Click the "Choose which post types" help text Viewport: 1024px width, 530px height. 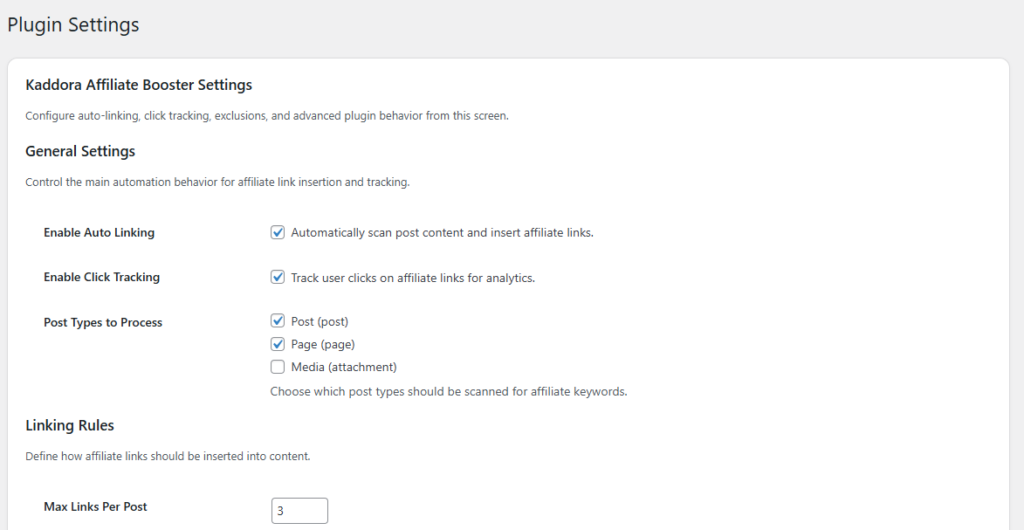(448, 392)
